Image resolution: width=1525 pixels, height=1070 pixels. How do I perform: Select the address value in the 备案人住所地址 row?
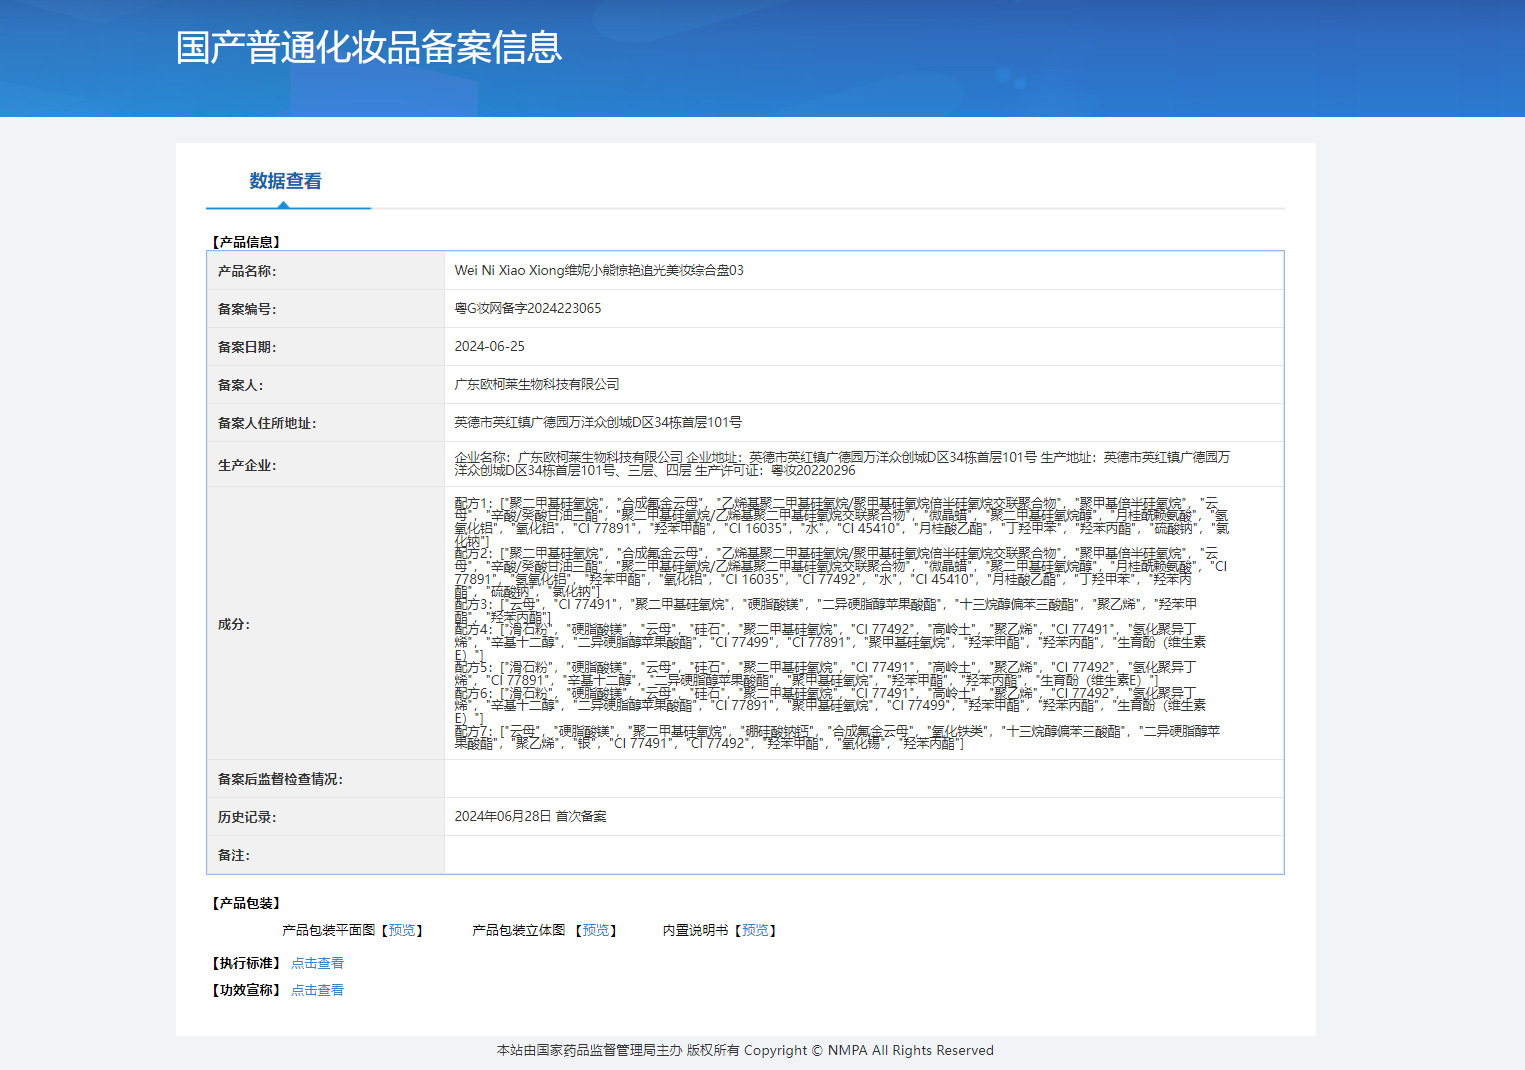point(598,422)
